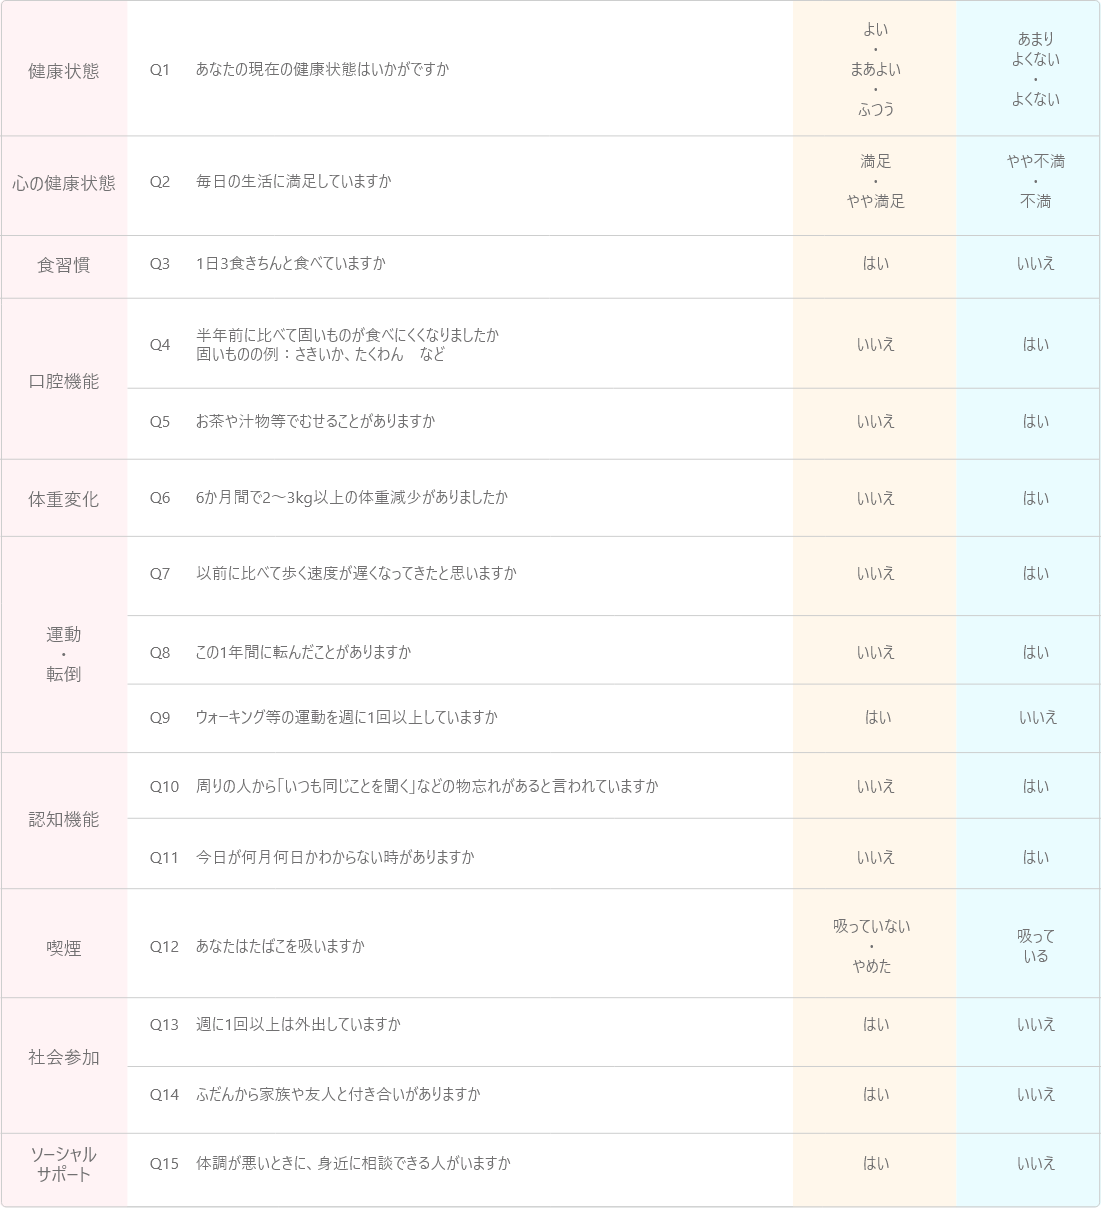Pick 'はい' for Q5 choking on tea

1035,421
